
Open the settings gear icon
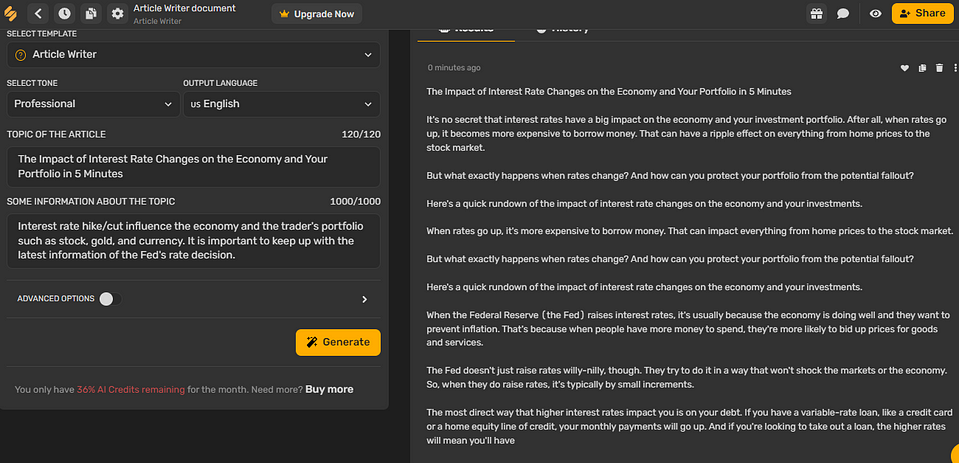pyautogui.click(x=117, y=14)
